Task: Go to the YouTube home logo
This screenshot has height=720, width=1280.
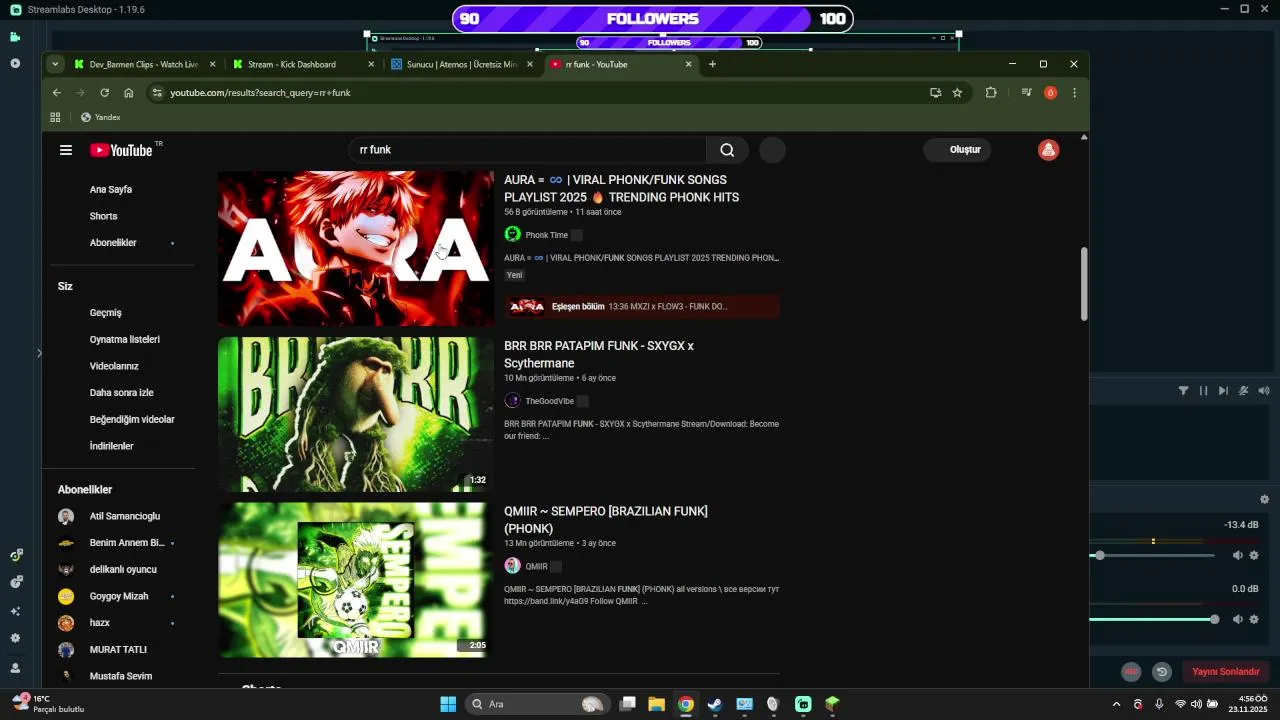Action: click(121, 150)
